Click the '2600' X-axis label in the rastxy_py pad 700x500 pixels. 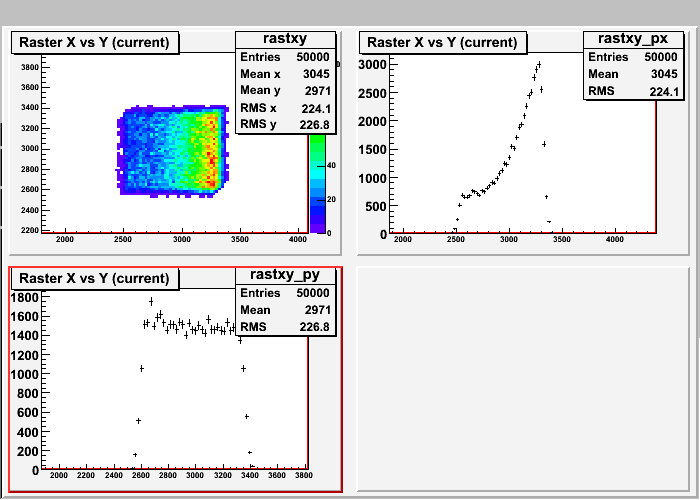click(141, 475)
